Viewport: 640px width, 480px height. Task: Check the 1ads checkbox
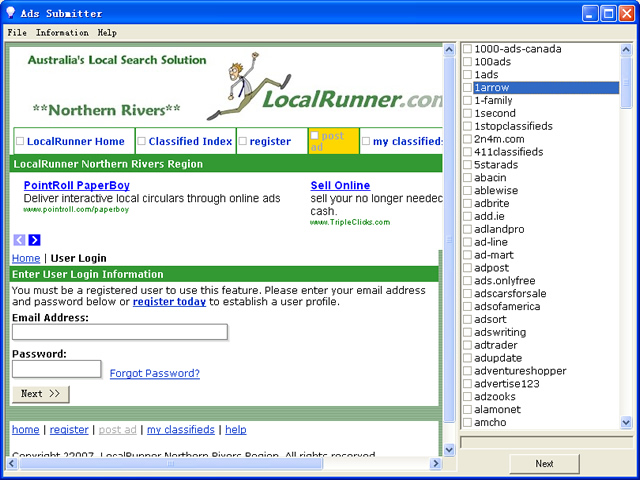point(467,75)
